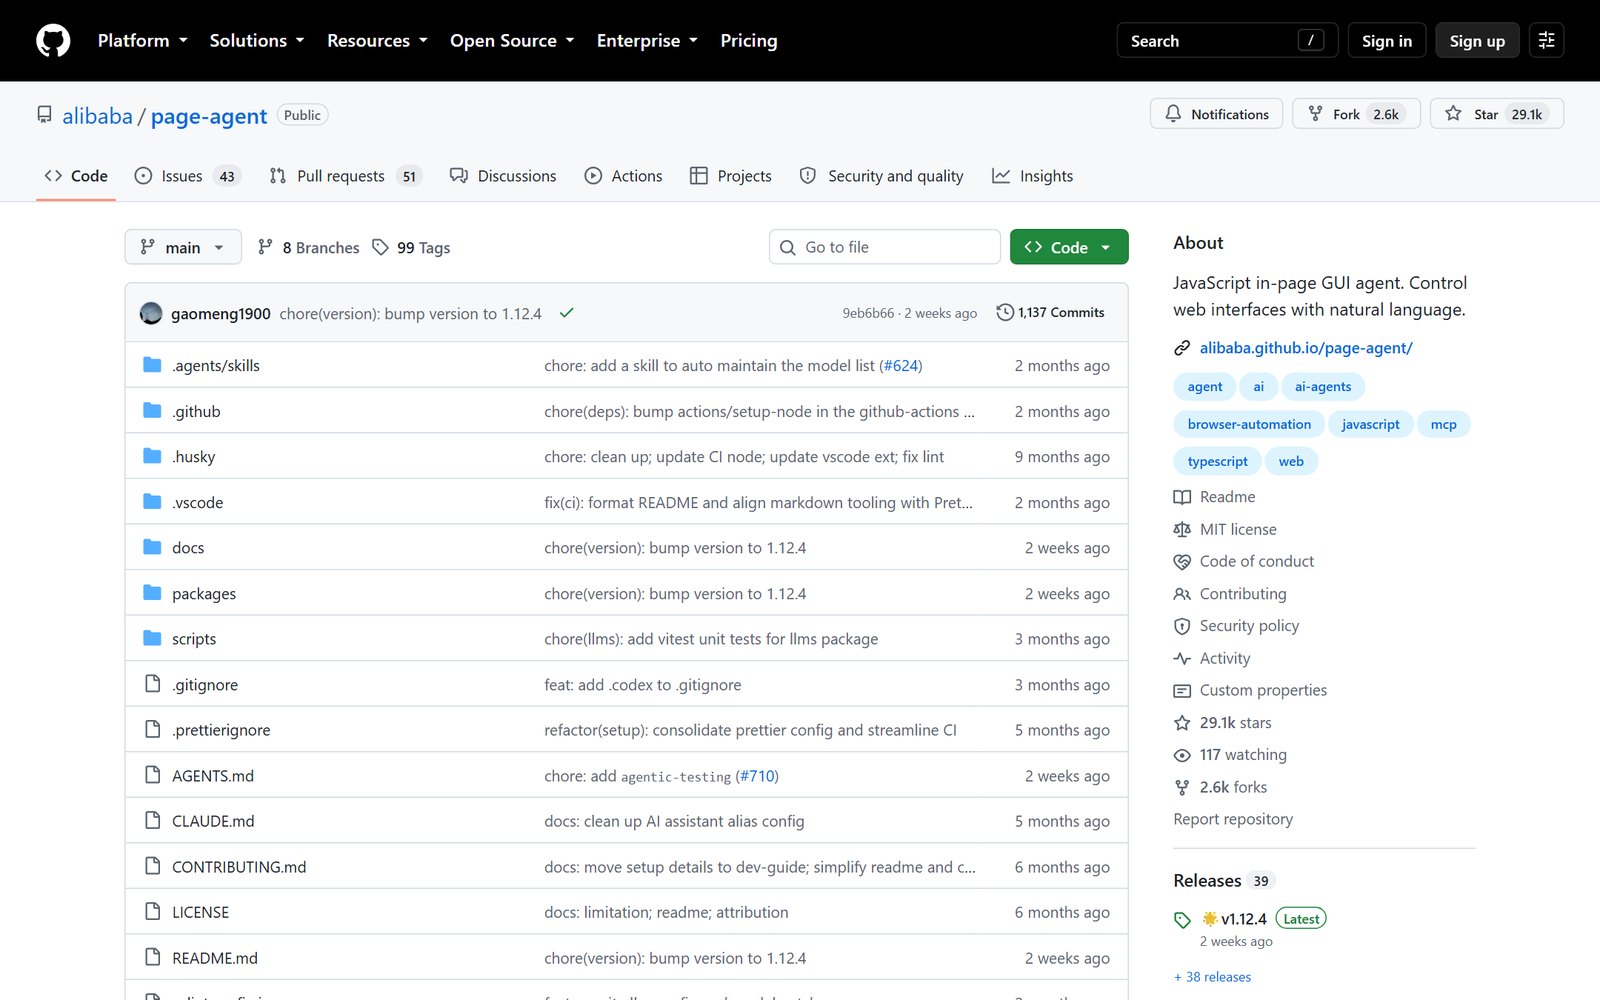Click the eye icon next to watching

coord(1182,755)
